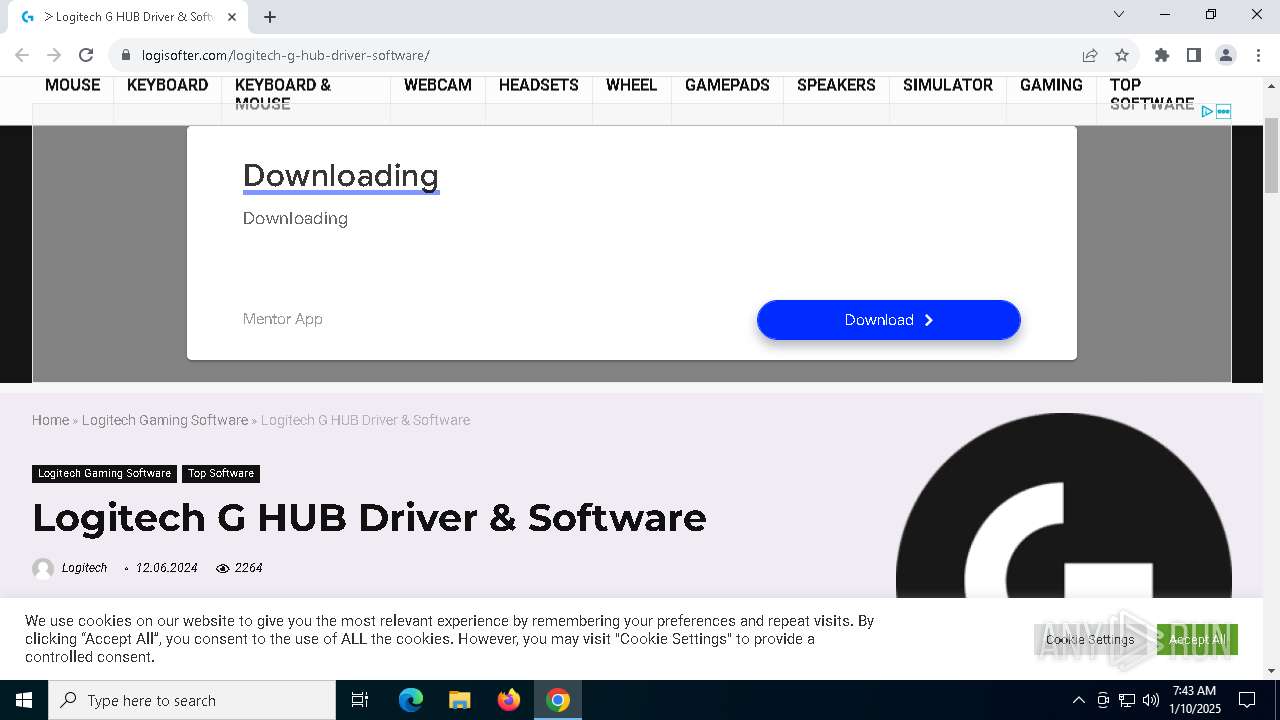This screenshot has width=1280, height=720.
Task: Open the Logitech Gaming Software breadcrumb
Action: (165, 420)
